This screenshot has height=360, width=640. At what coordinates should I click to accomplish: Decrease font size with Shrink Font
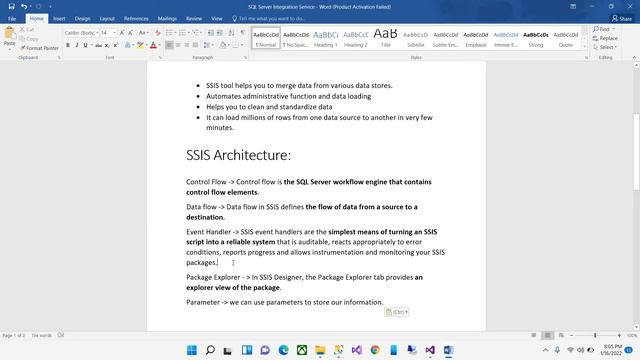pyautogui.click(x=130, y=33)
